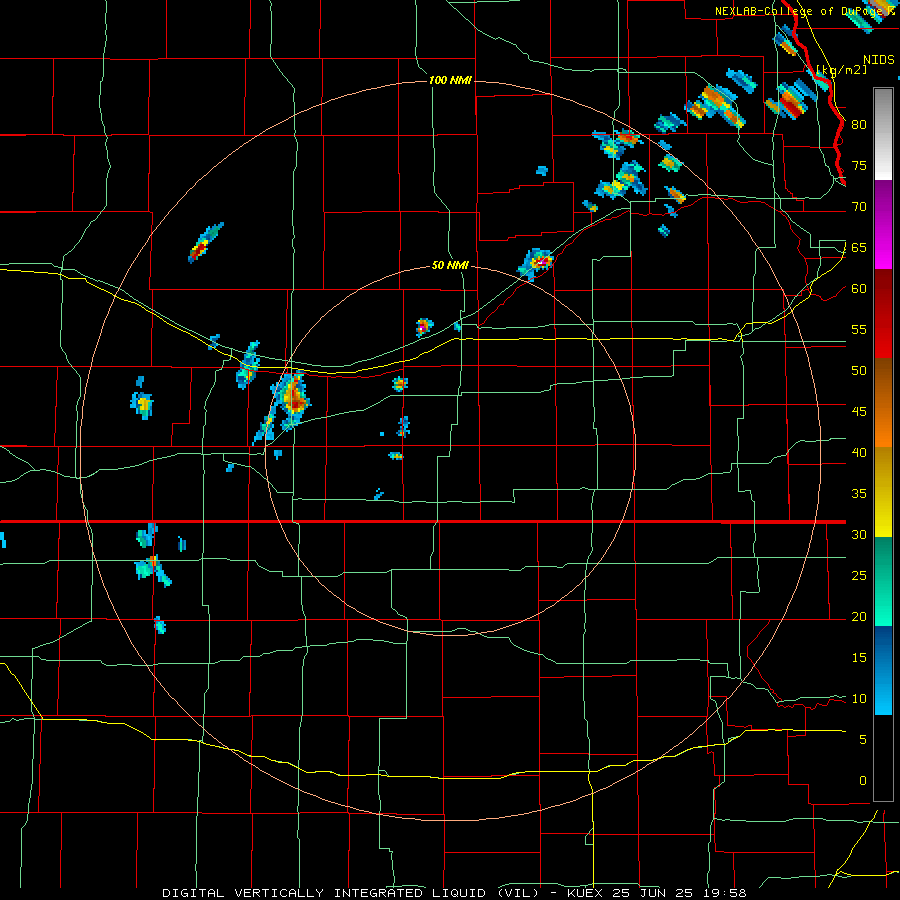This screenshot has width=900, height=900.
Task: Click the VIL product title at bottom
Action: [x=454, y=893]
